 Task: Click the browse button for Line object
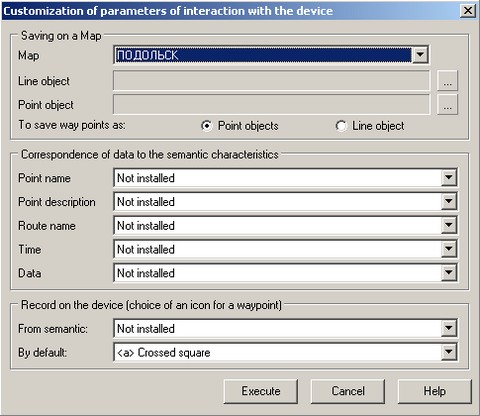point(447,81)
